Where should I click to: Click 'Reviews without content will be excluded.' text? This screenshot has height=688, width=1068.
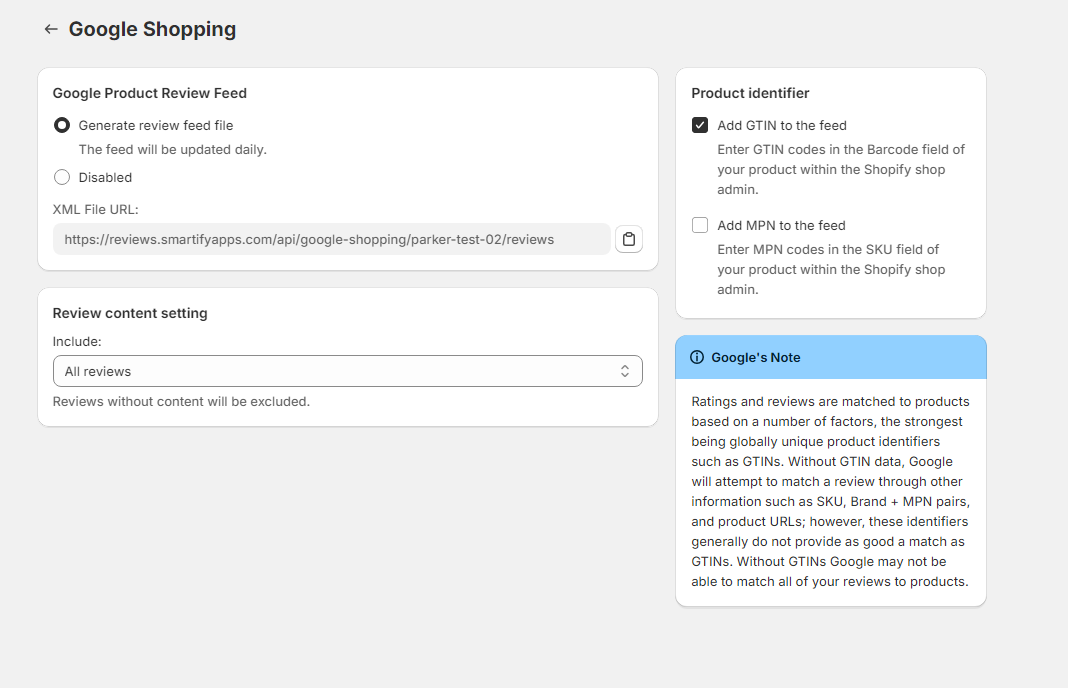[x=181, y=402]
